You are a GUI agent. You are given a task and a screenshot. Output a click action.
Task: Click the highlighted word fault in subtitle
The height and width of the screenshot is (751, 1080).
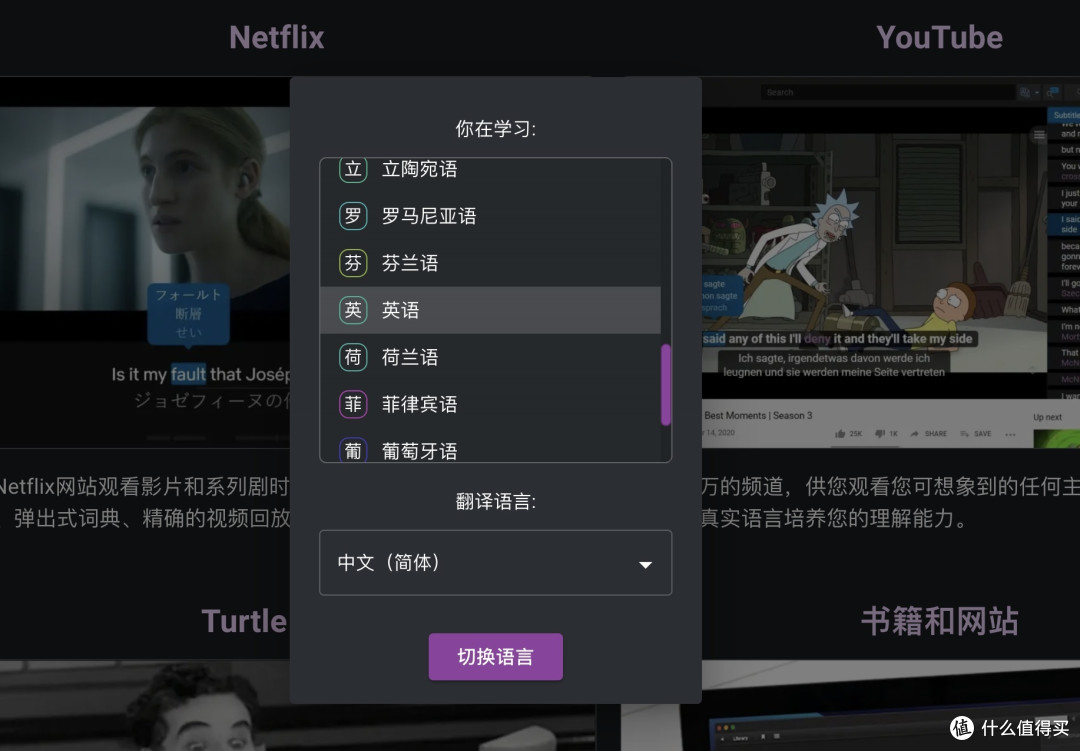188,374
